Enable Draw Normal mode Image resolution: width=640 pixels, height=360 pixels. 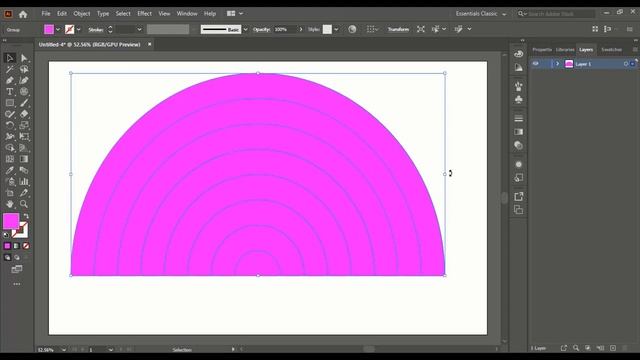pos(7,258)
